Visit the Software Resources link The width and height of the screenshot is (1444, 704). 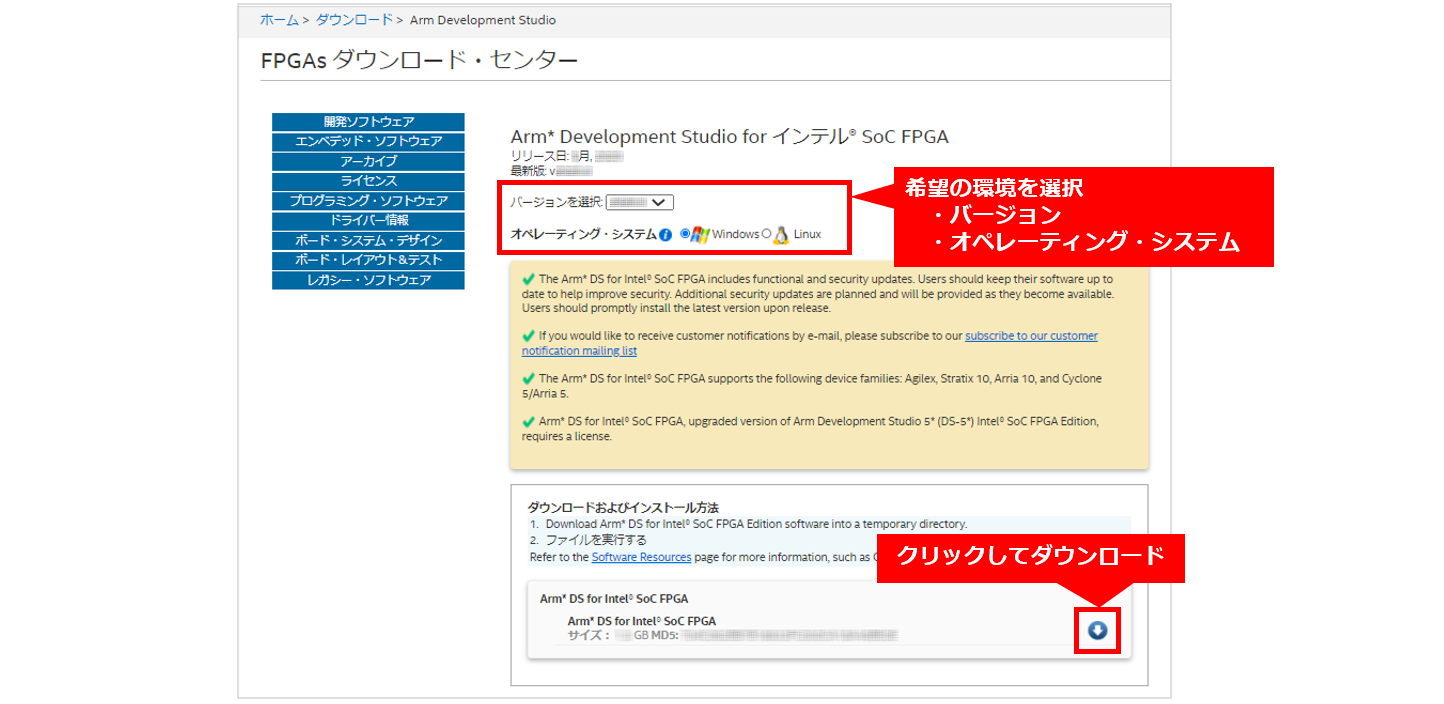641,557
